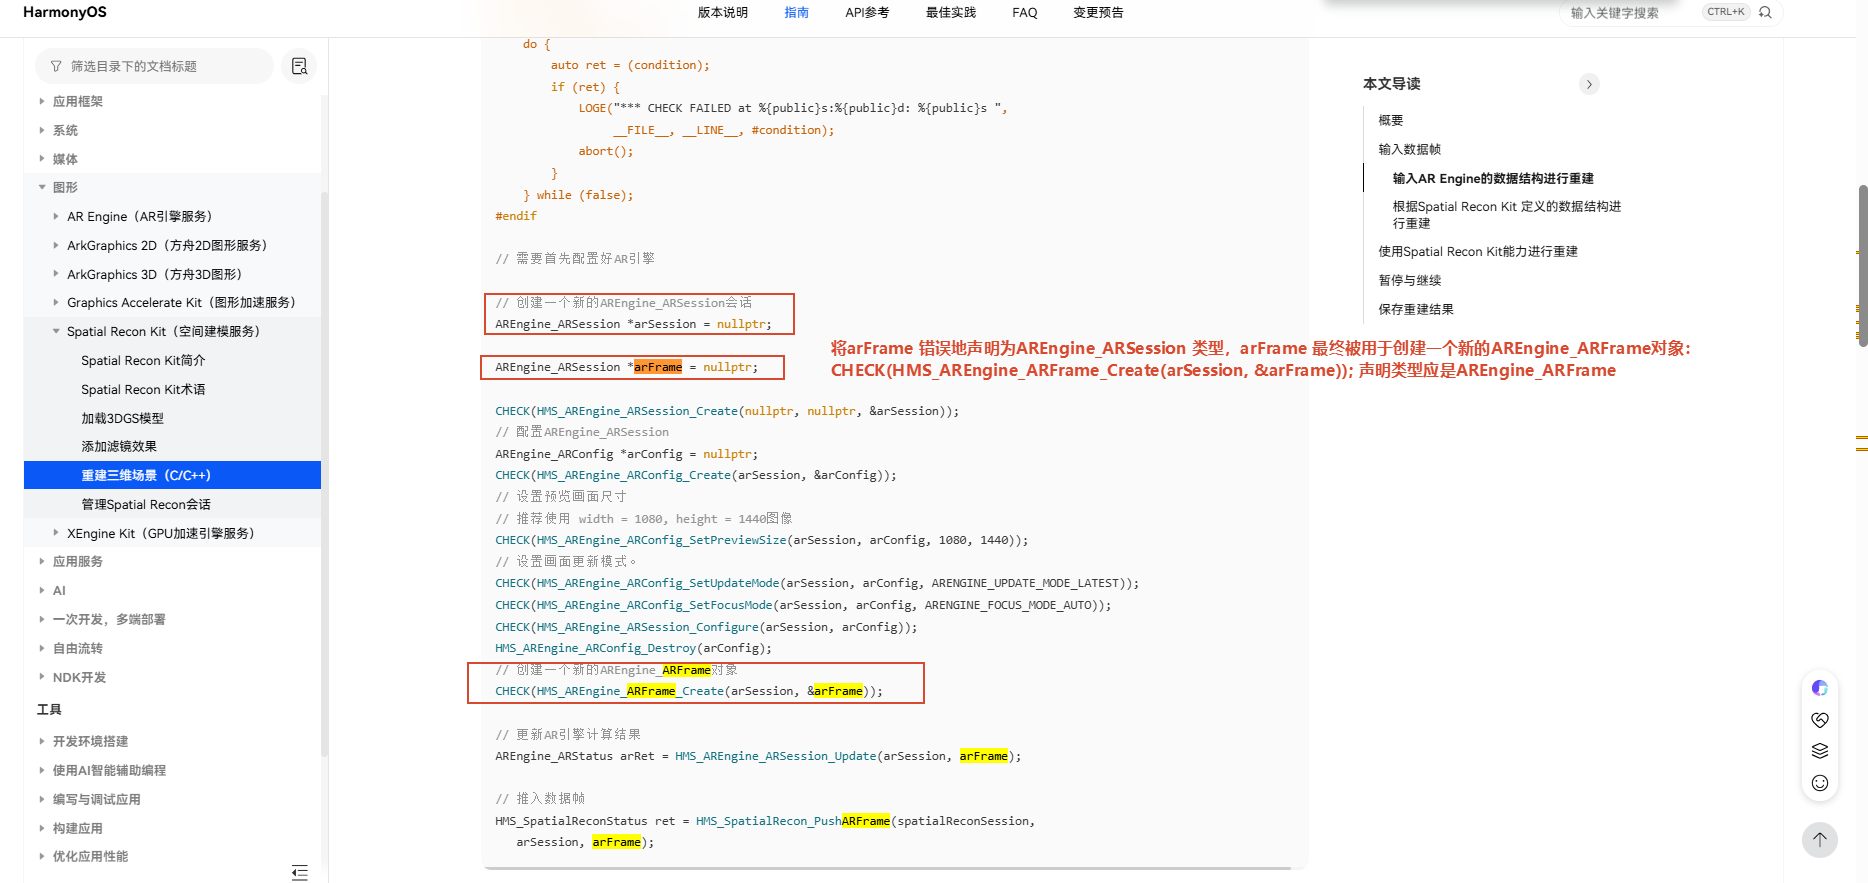Collapse the Spatial Recon Kit node

(x=56, y=331)
